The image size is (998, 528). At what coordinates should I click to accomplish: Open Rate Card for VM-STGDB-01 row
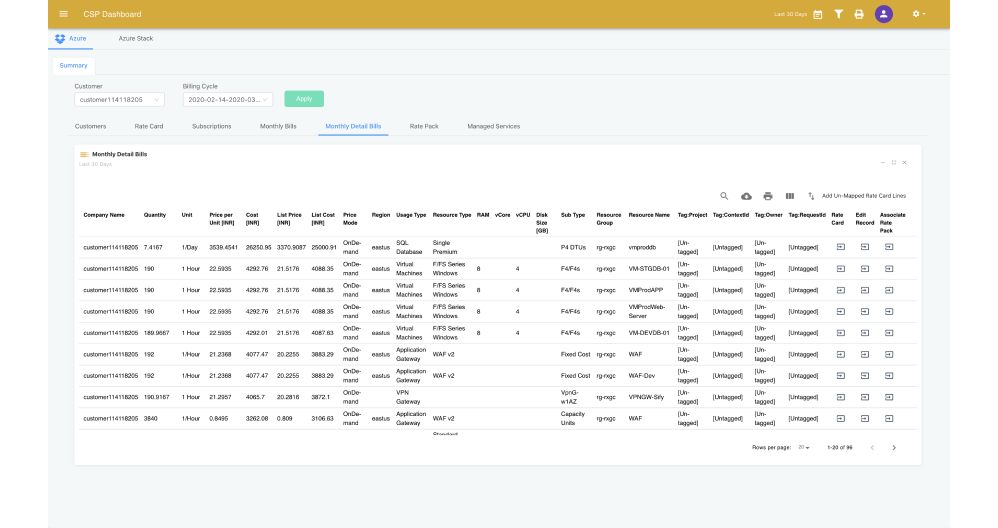pos(841,268)
